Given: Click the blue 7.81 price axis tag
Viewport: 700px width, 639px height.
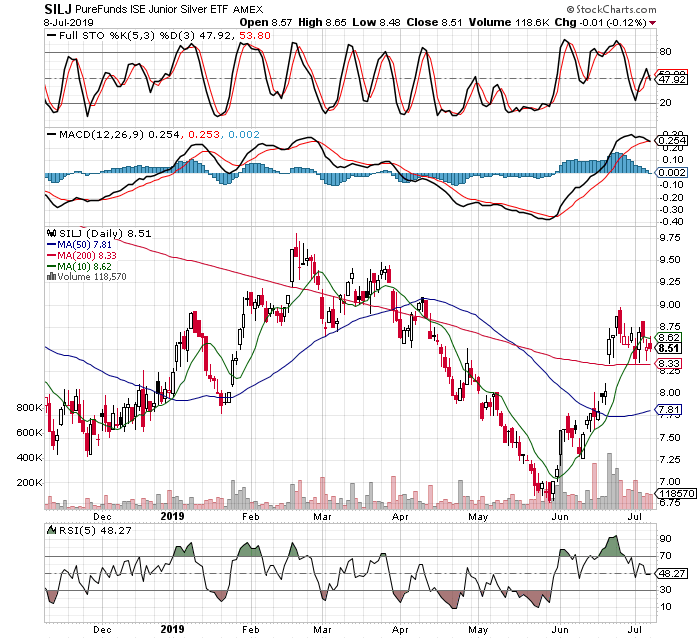Looking at the screenshot, I should click(669, 409).
